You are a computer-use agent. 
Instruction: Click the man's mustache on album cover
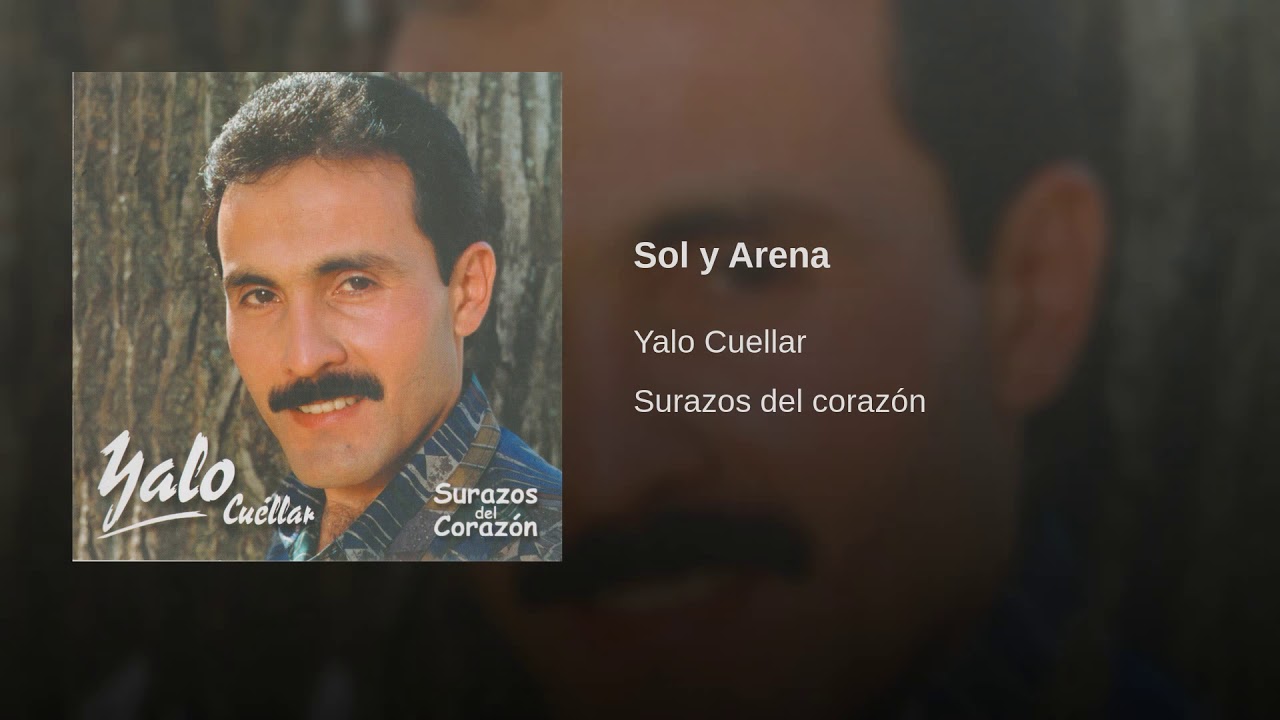point(326,389)
